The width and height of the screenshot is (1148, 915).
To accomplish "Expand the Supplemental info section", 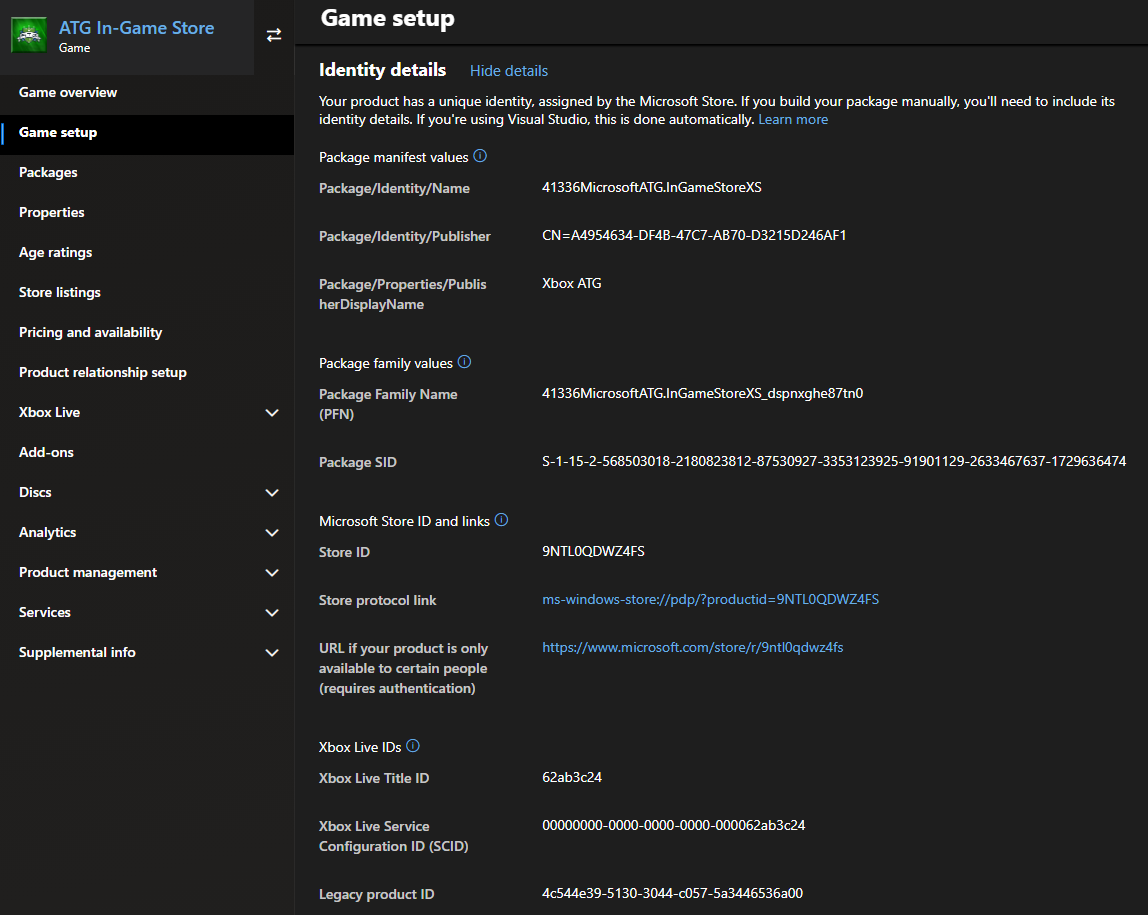I will (147, 652).
